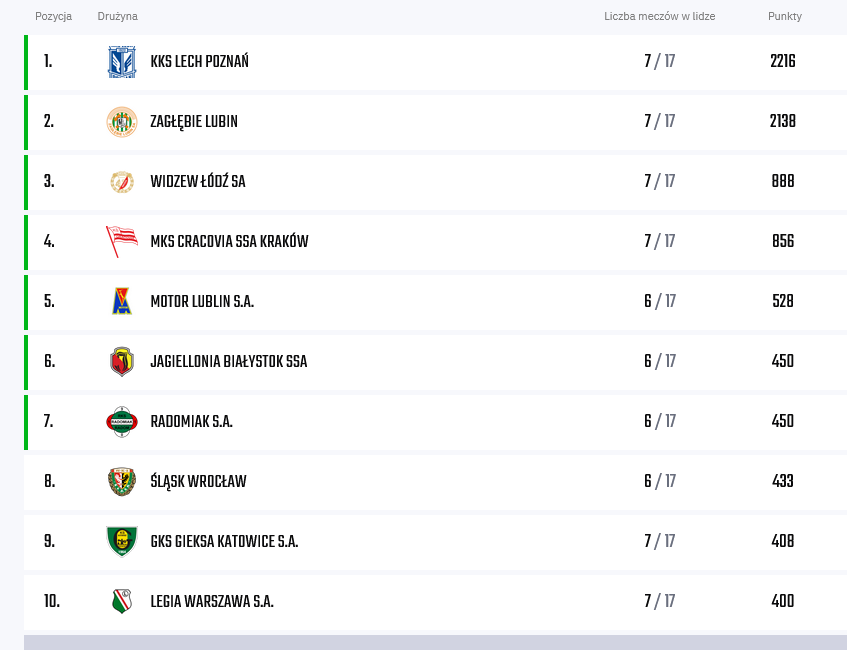Click the KKS Lech Poznań club crest
Viewport: 847px width, 650px height.
pos(122,62)
